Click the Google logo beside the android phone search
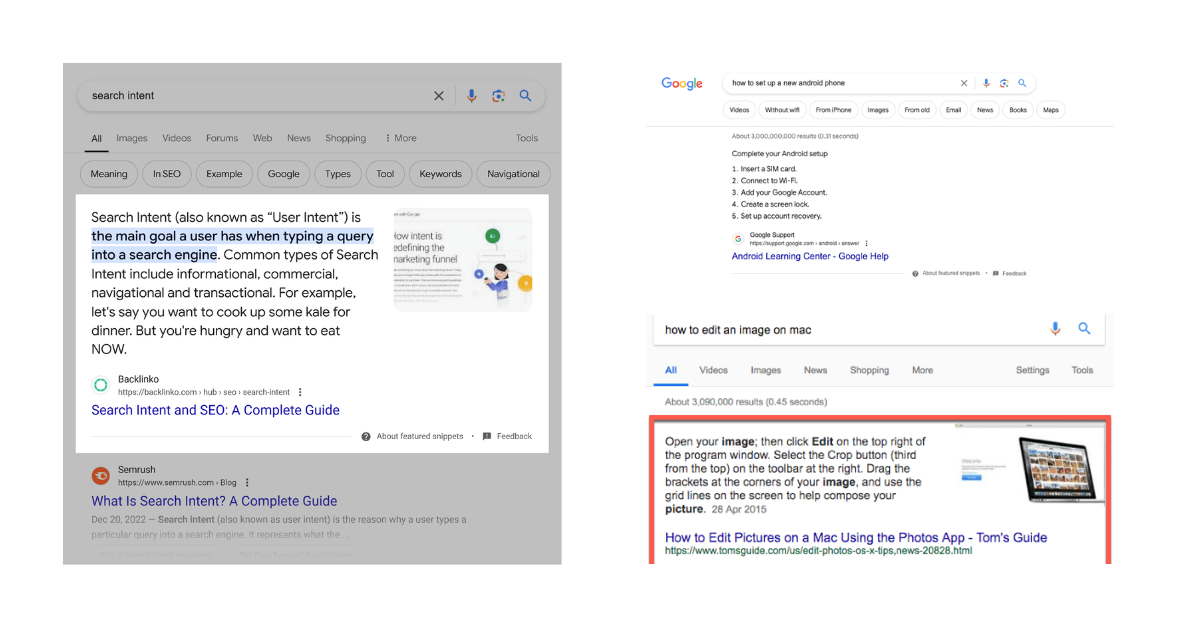 point(682,83)
